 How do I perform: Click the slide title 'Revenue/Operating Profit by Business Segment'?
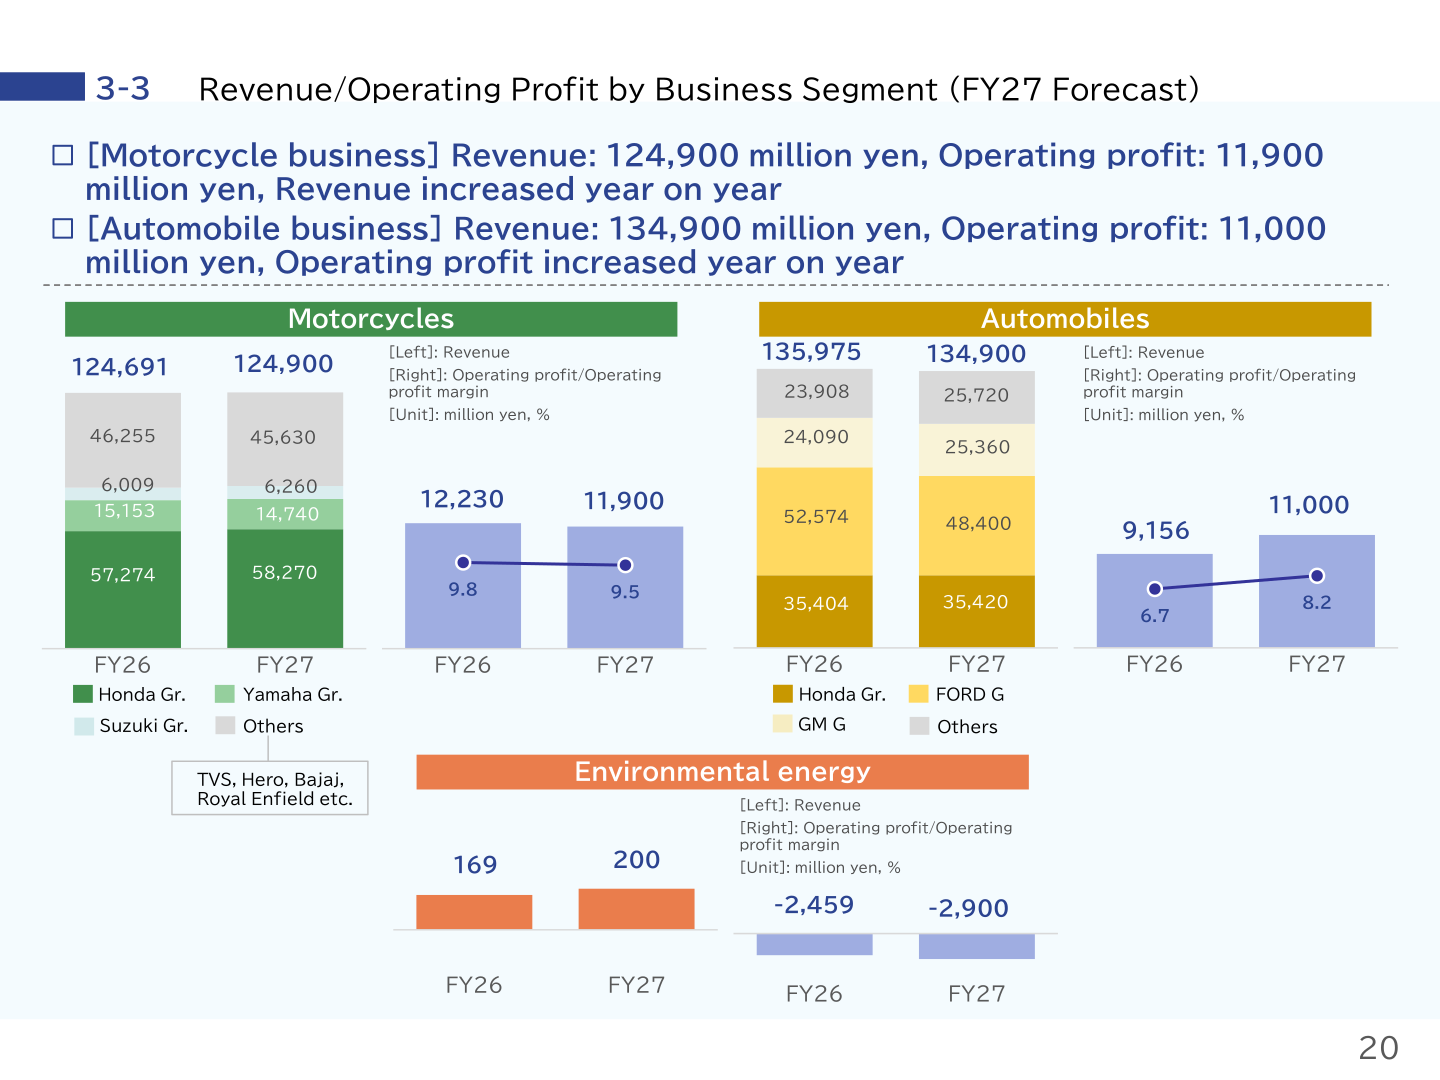tap(568, 89)
